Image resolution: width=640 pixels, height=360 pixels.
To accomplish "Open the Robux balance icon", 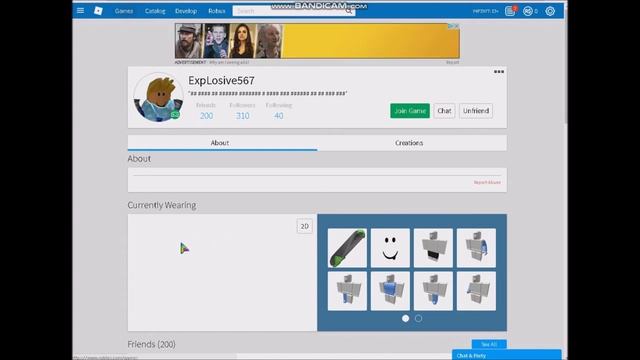I will tap(528, 11).
